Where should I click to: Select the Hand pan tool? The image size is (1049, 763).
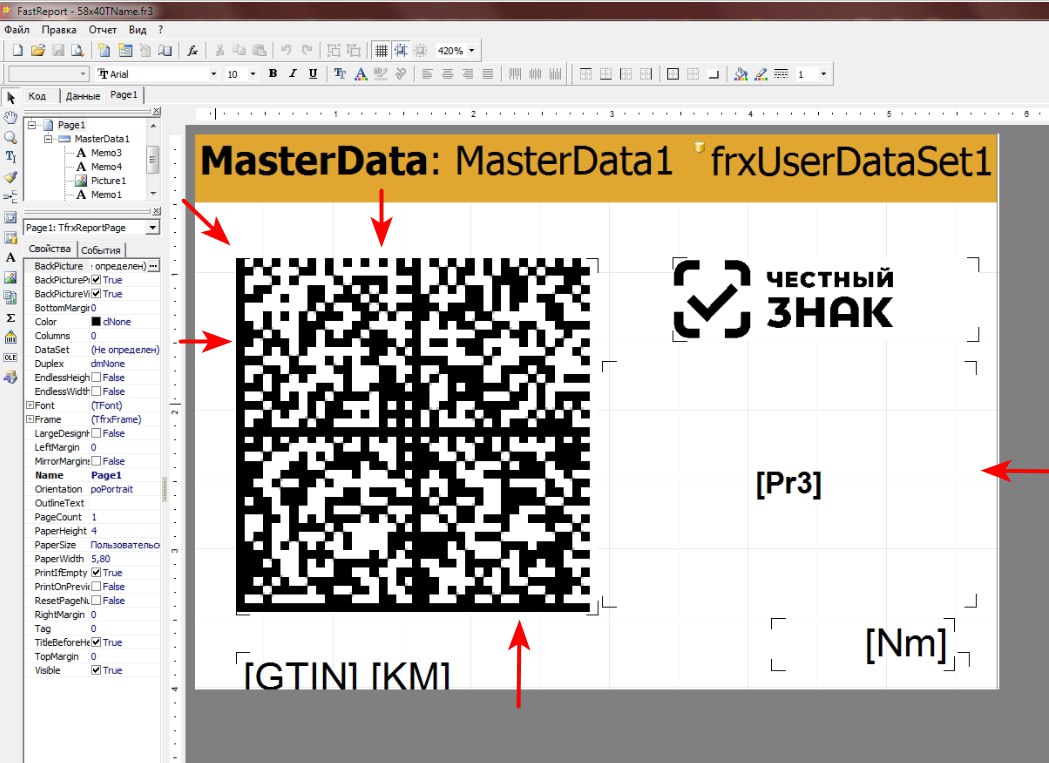(x=10, y=118)
